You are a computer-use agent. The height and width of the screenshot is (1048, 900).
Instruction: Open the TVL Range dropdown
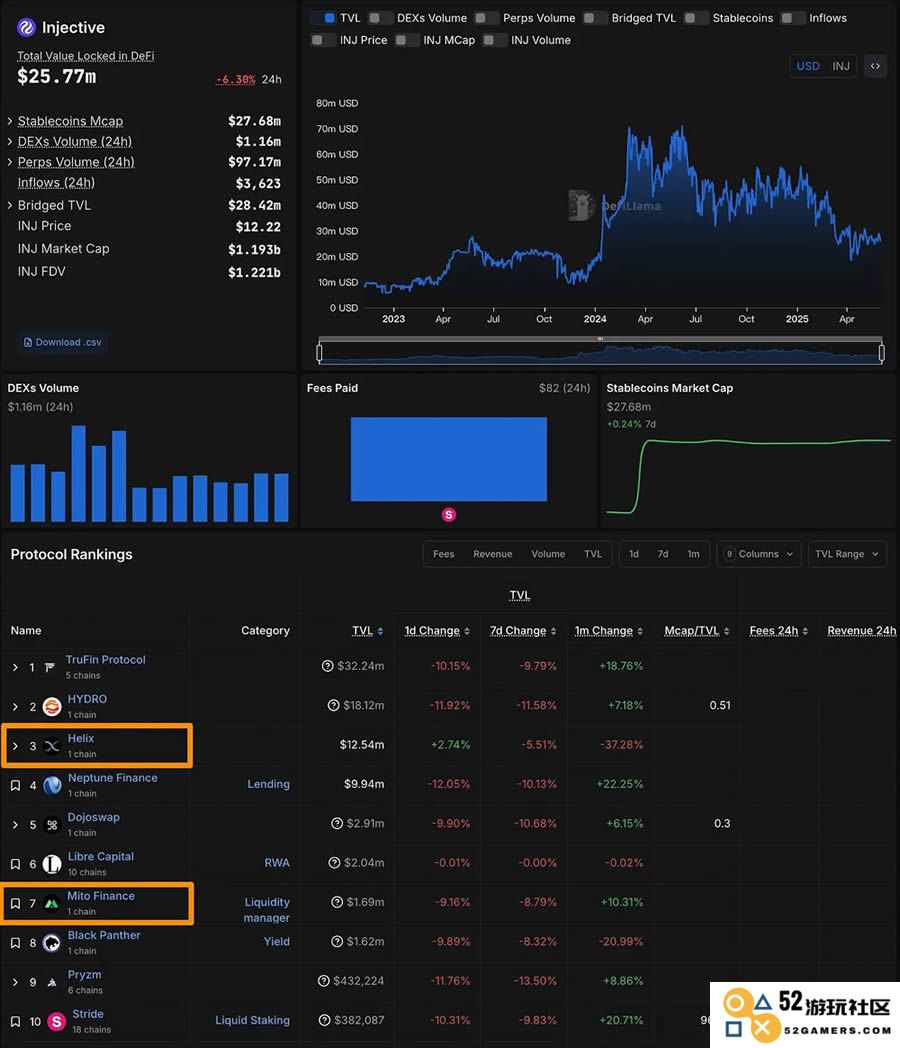pos(847,554)
